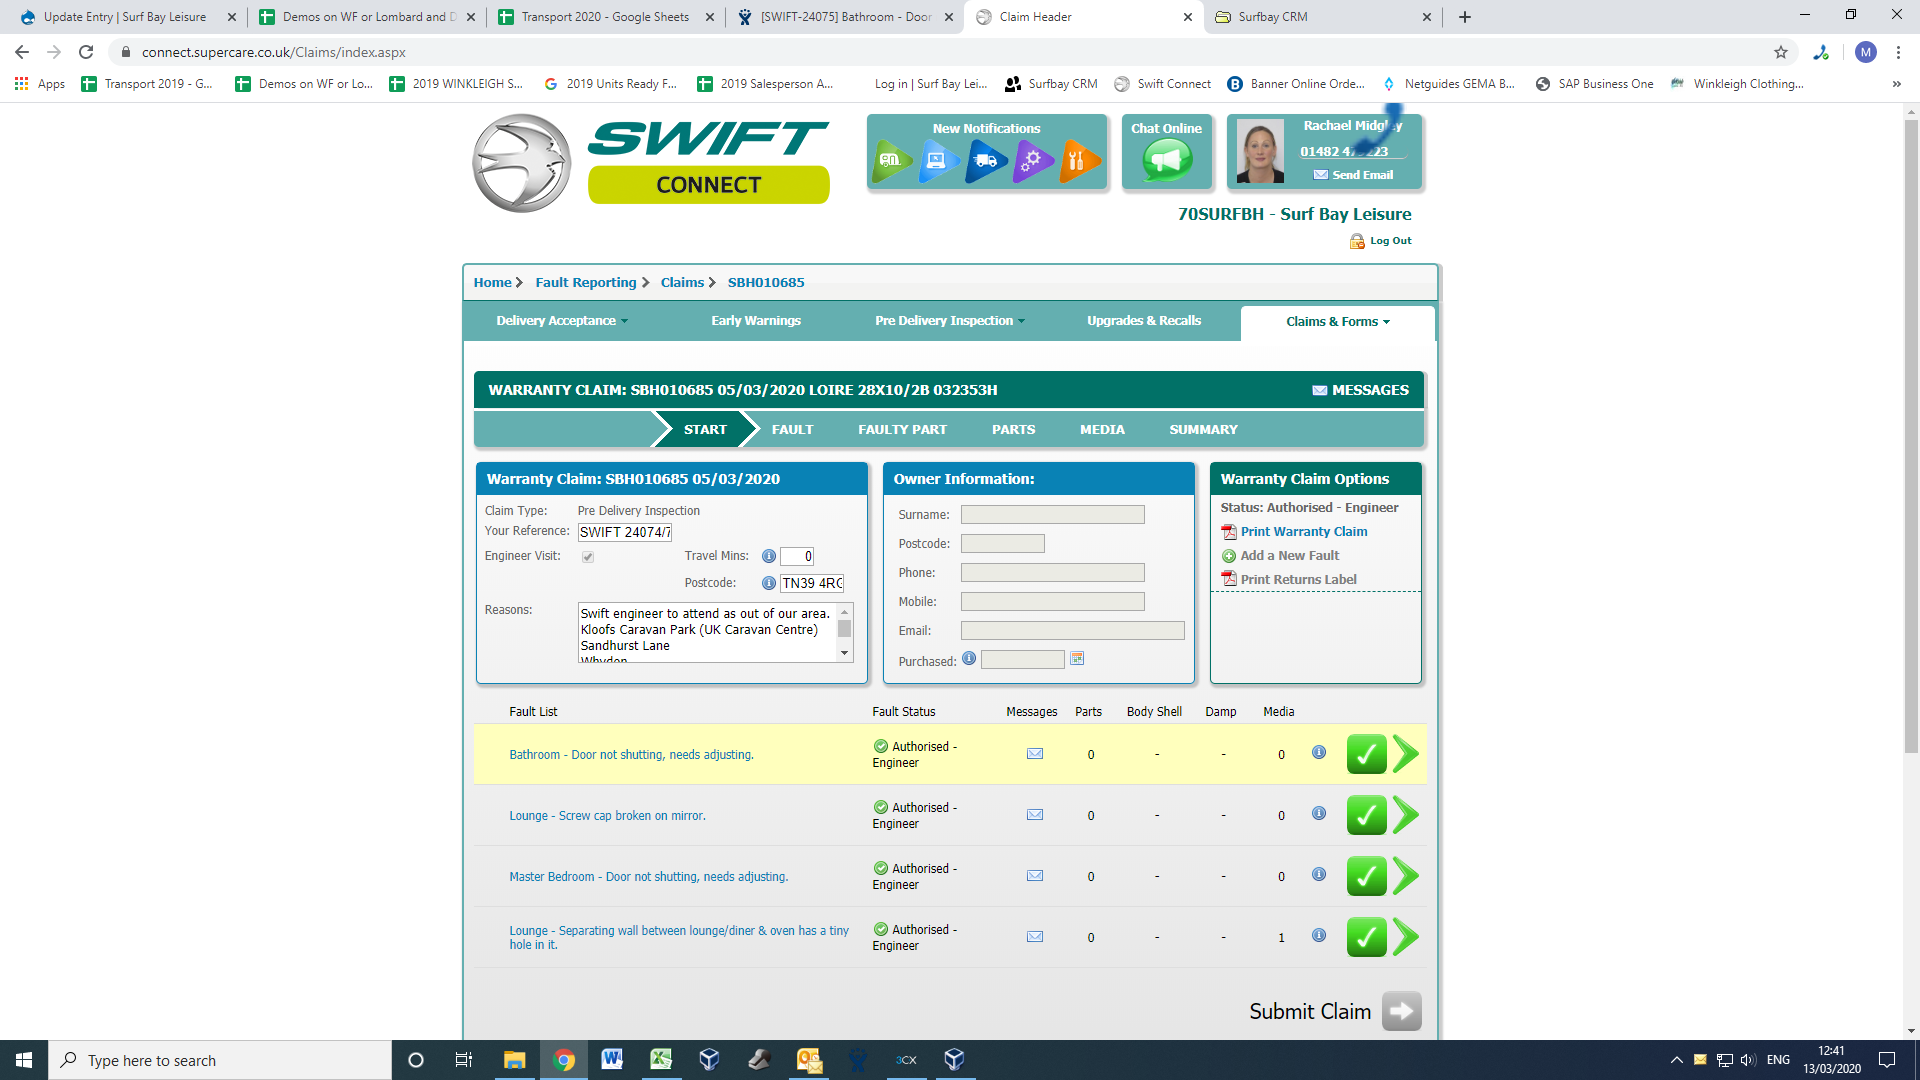
Task: Click the blue delivery truck notification icon
Action: point(985,160)
